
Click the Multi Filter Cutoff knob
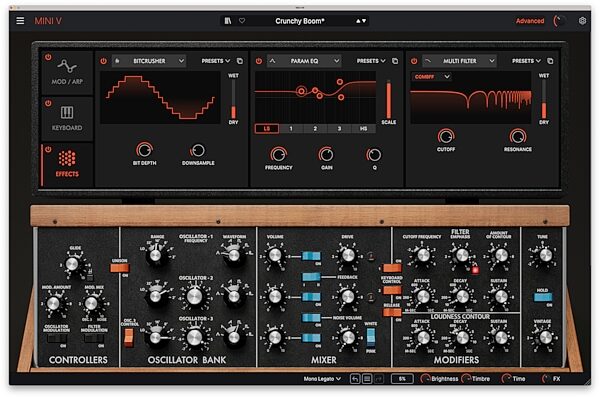pyautogui.click(x=446, y=136)
